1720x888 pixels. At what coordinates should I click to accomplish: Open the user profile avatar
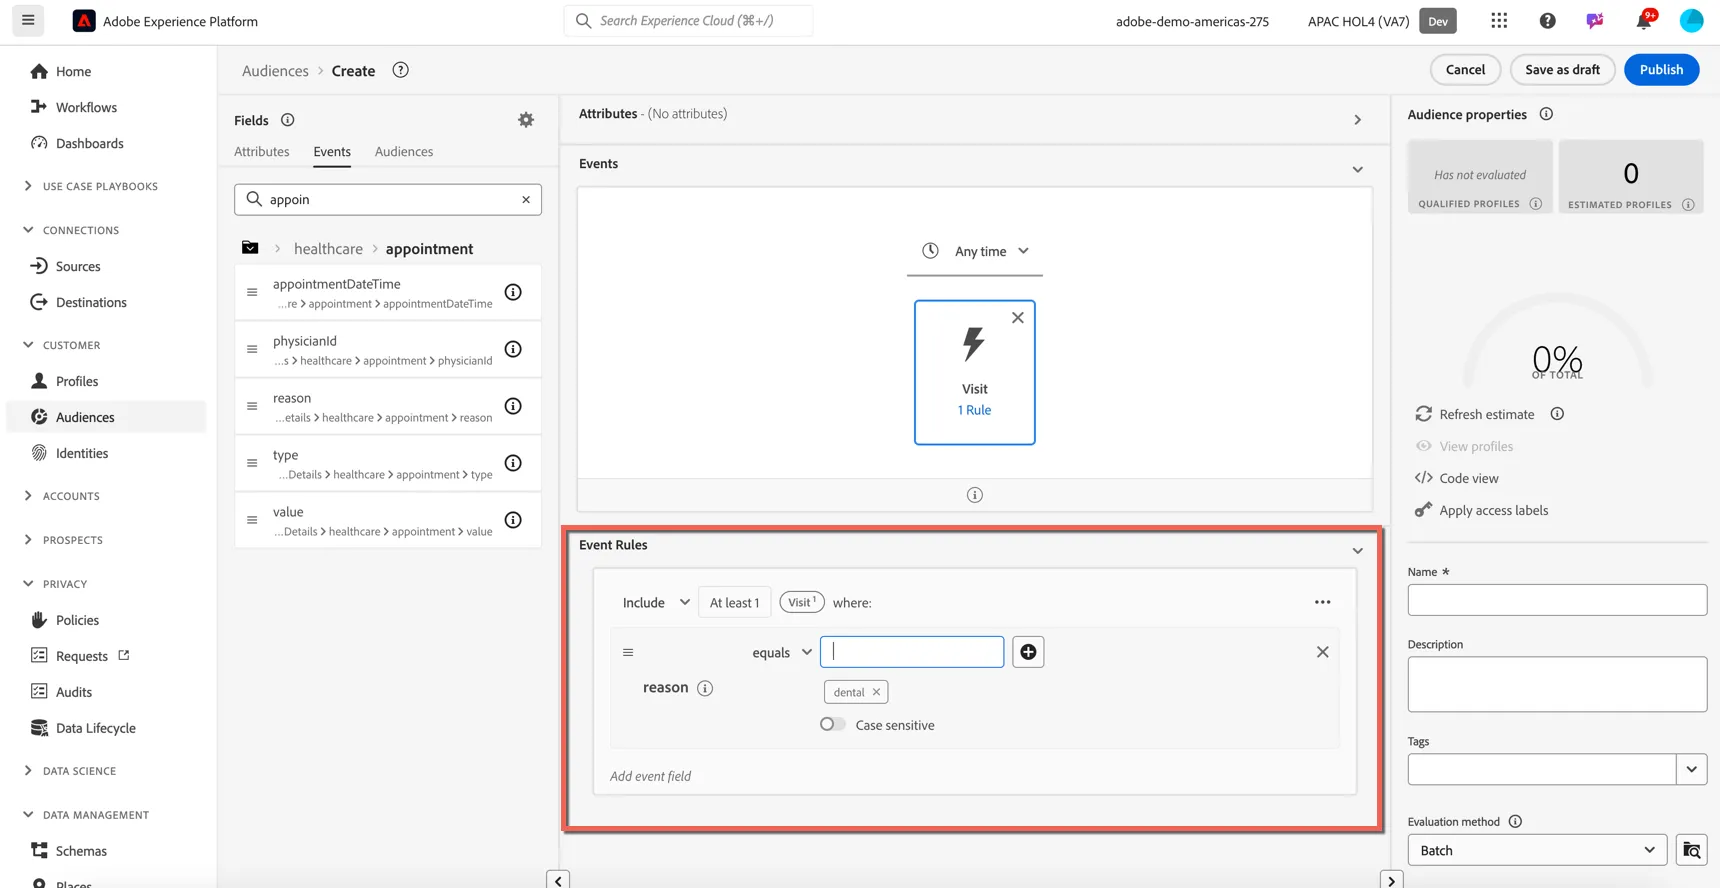pyautogui.click(x=1691, y=21)
